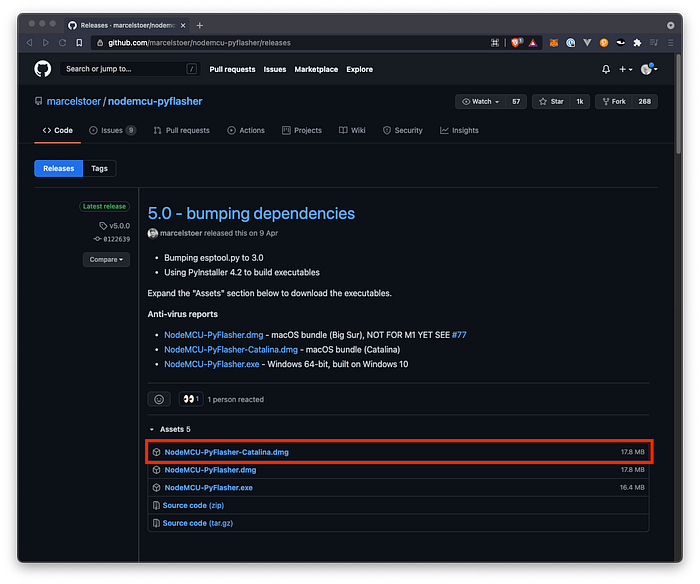Click the bookmark icon in toolbar

click(79, 43)
